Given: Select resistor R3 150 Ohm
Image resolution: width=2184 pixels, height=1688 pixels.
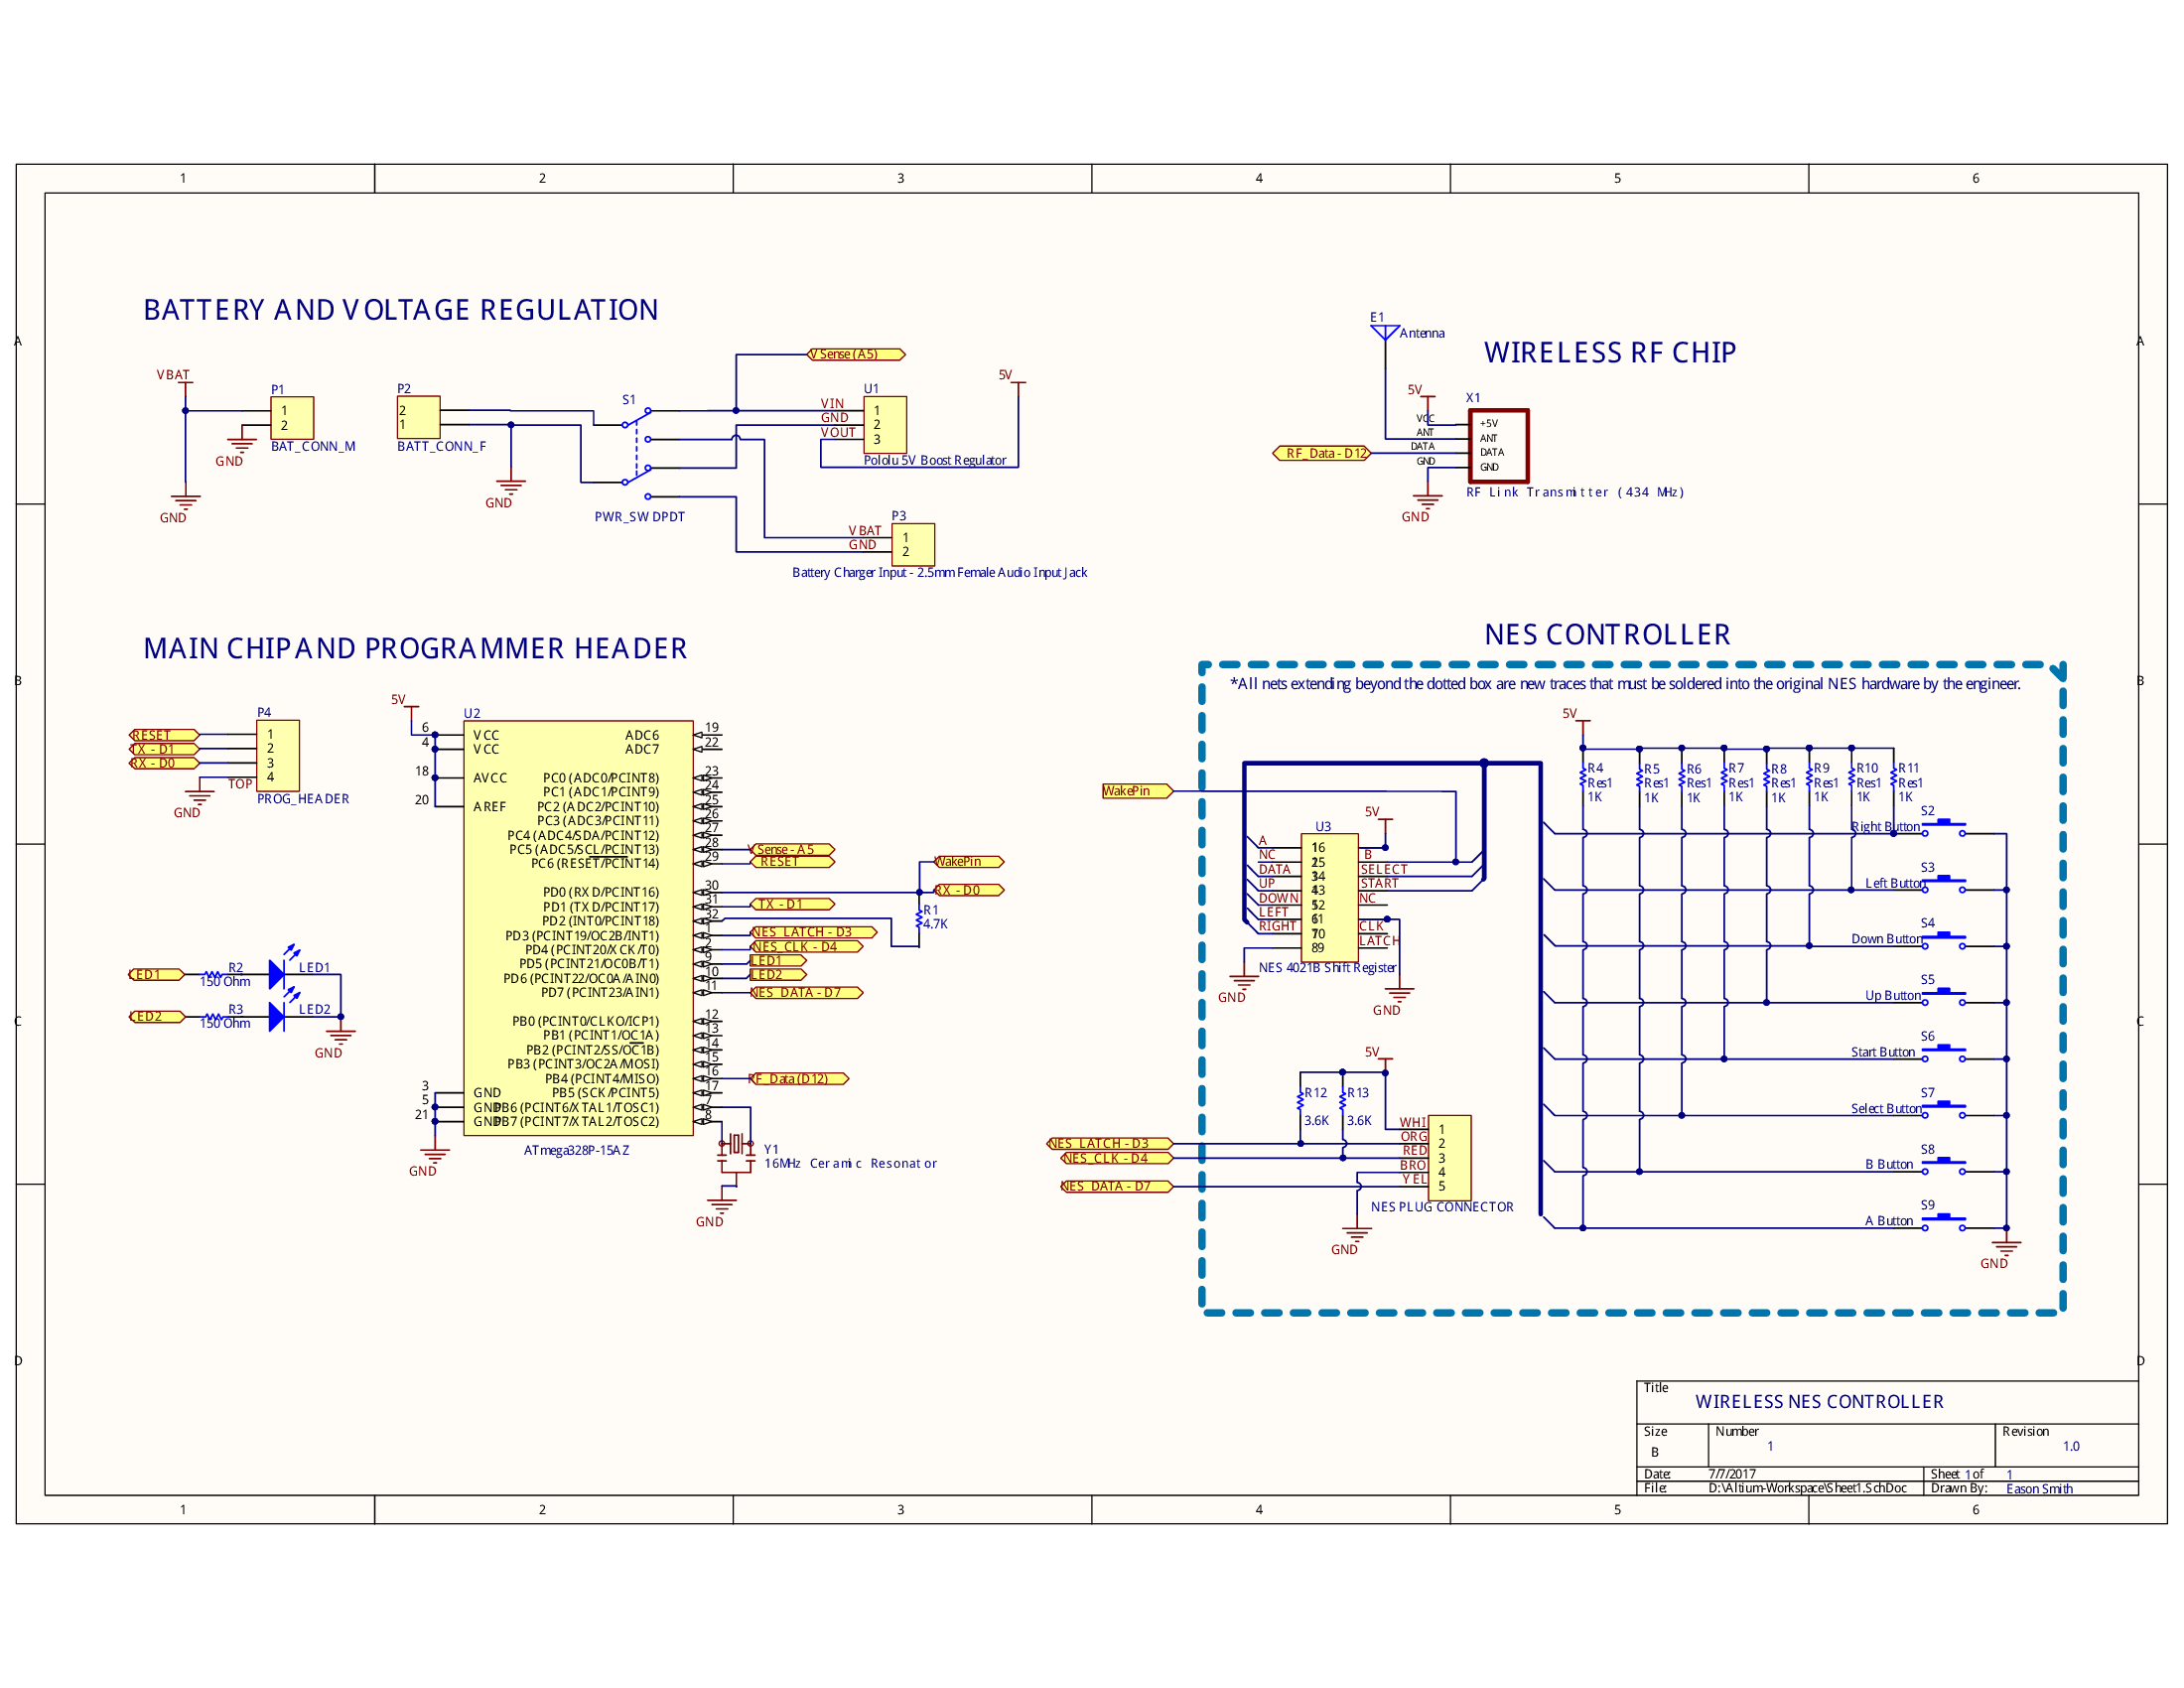Looking at the screenshot, I should click(x=214, y=1016).
